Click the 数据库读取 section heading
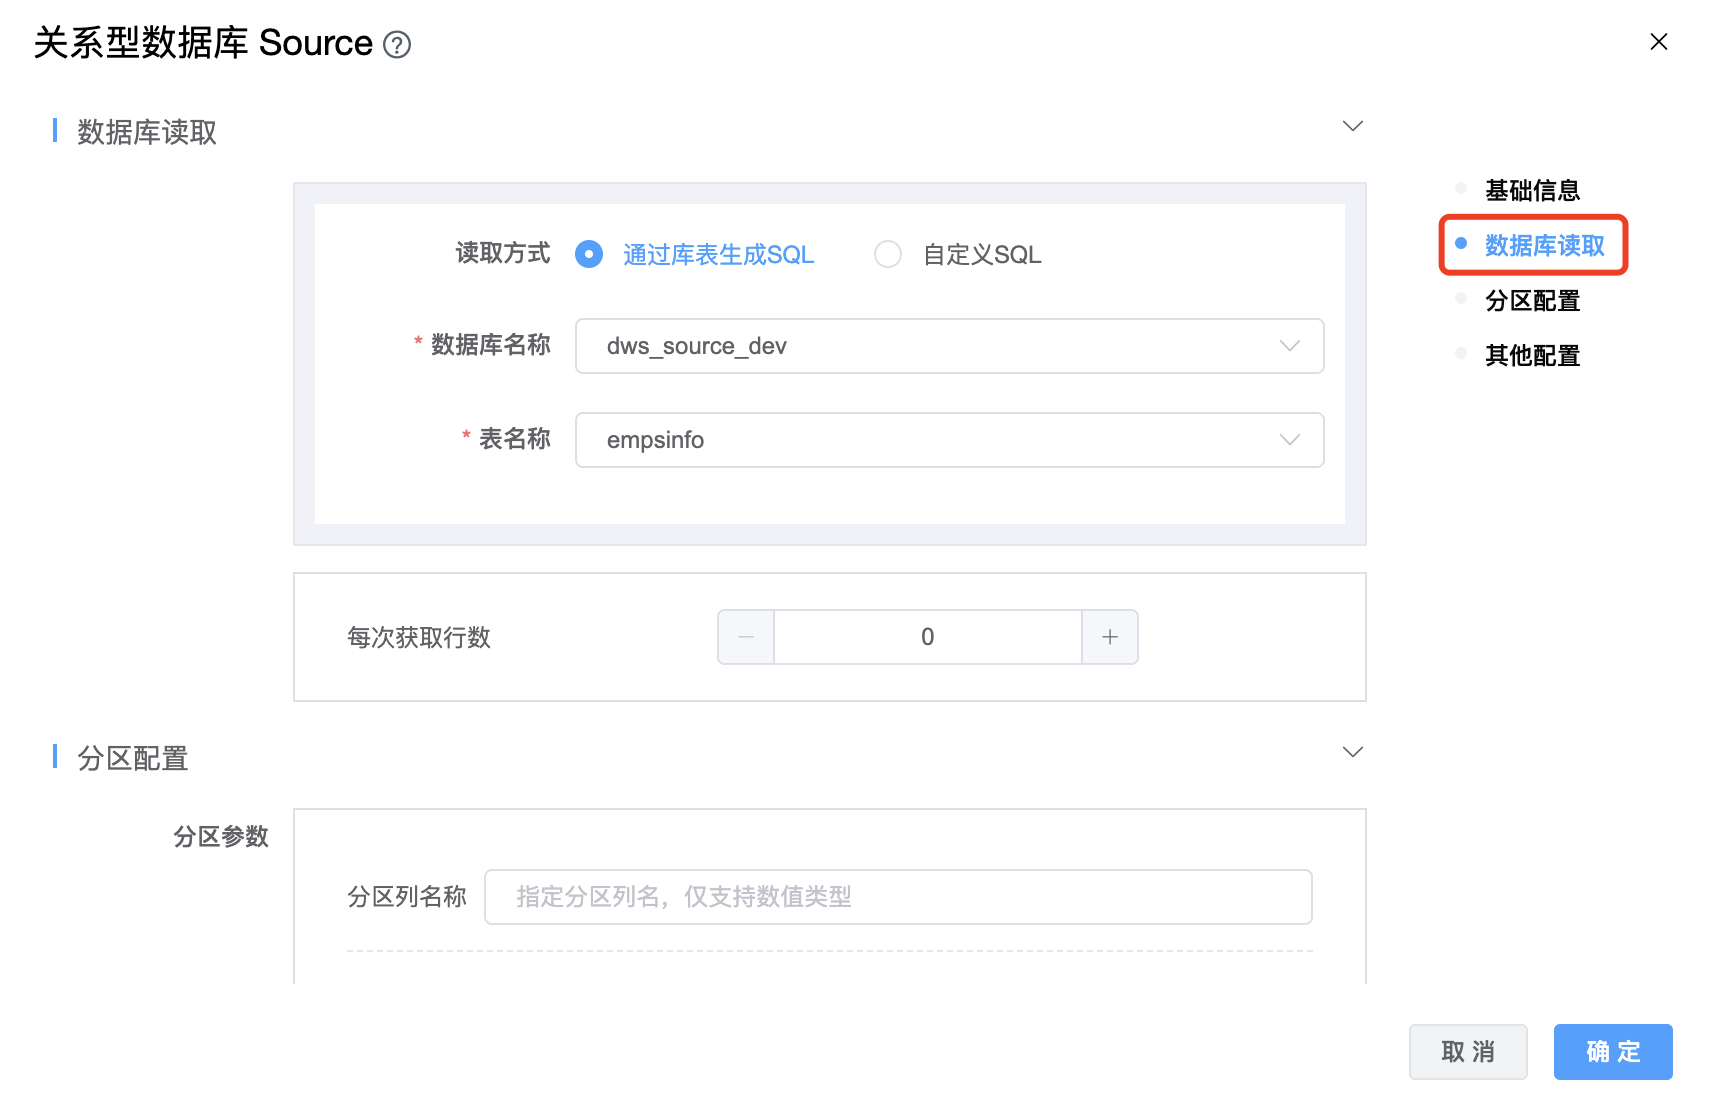This screenshot has height=1116, width=1710. tap(147, 132)
